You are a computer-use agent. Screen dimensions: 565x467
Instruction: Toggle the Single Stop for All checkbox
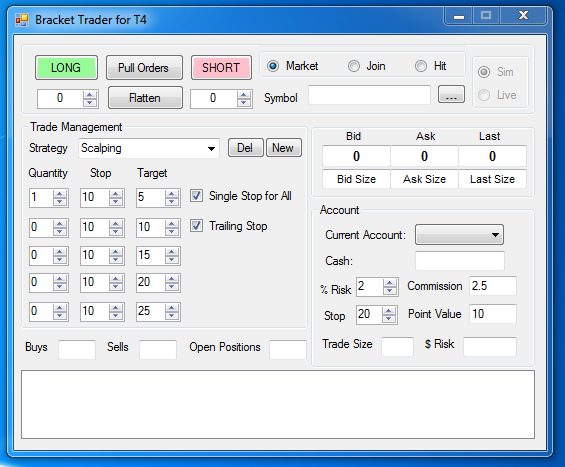(196, 196)
